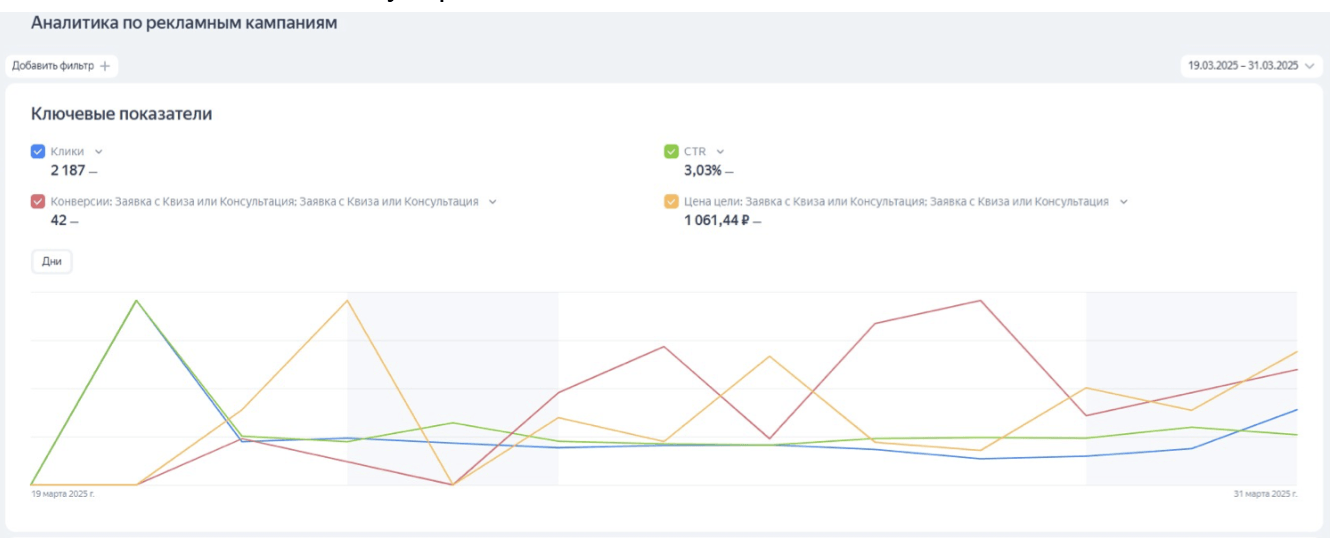This screenshot has width=1342, height=542.
Task: Disable the yellow Цена цели checkbox
Action: coord(671,201)
